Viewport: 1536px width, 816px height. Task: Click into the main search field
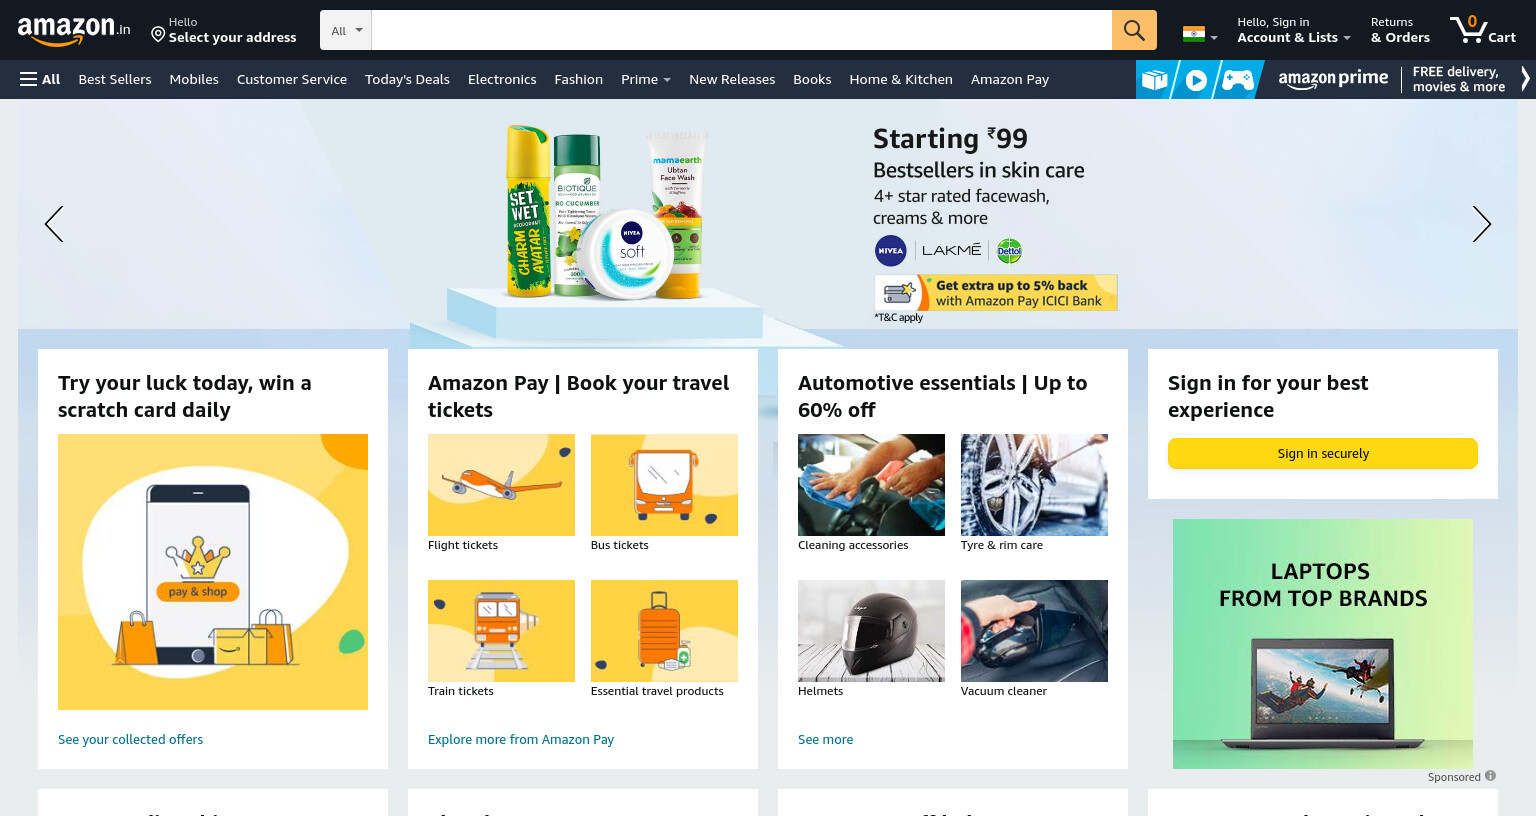[741, 30]
